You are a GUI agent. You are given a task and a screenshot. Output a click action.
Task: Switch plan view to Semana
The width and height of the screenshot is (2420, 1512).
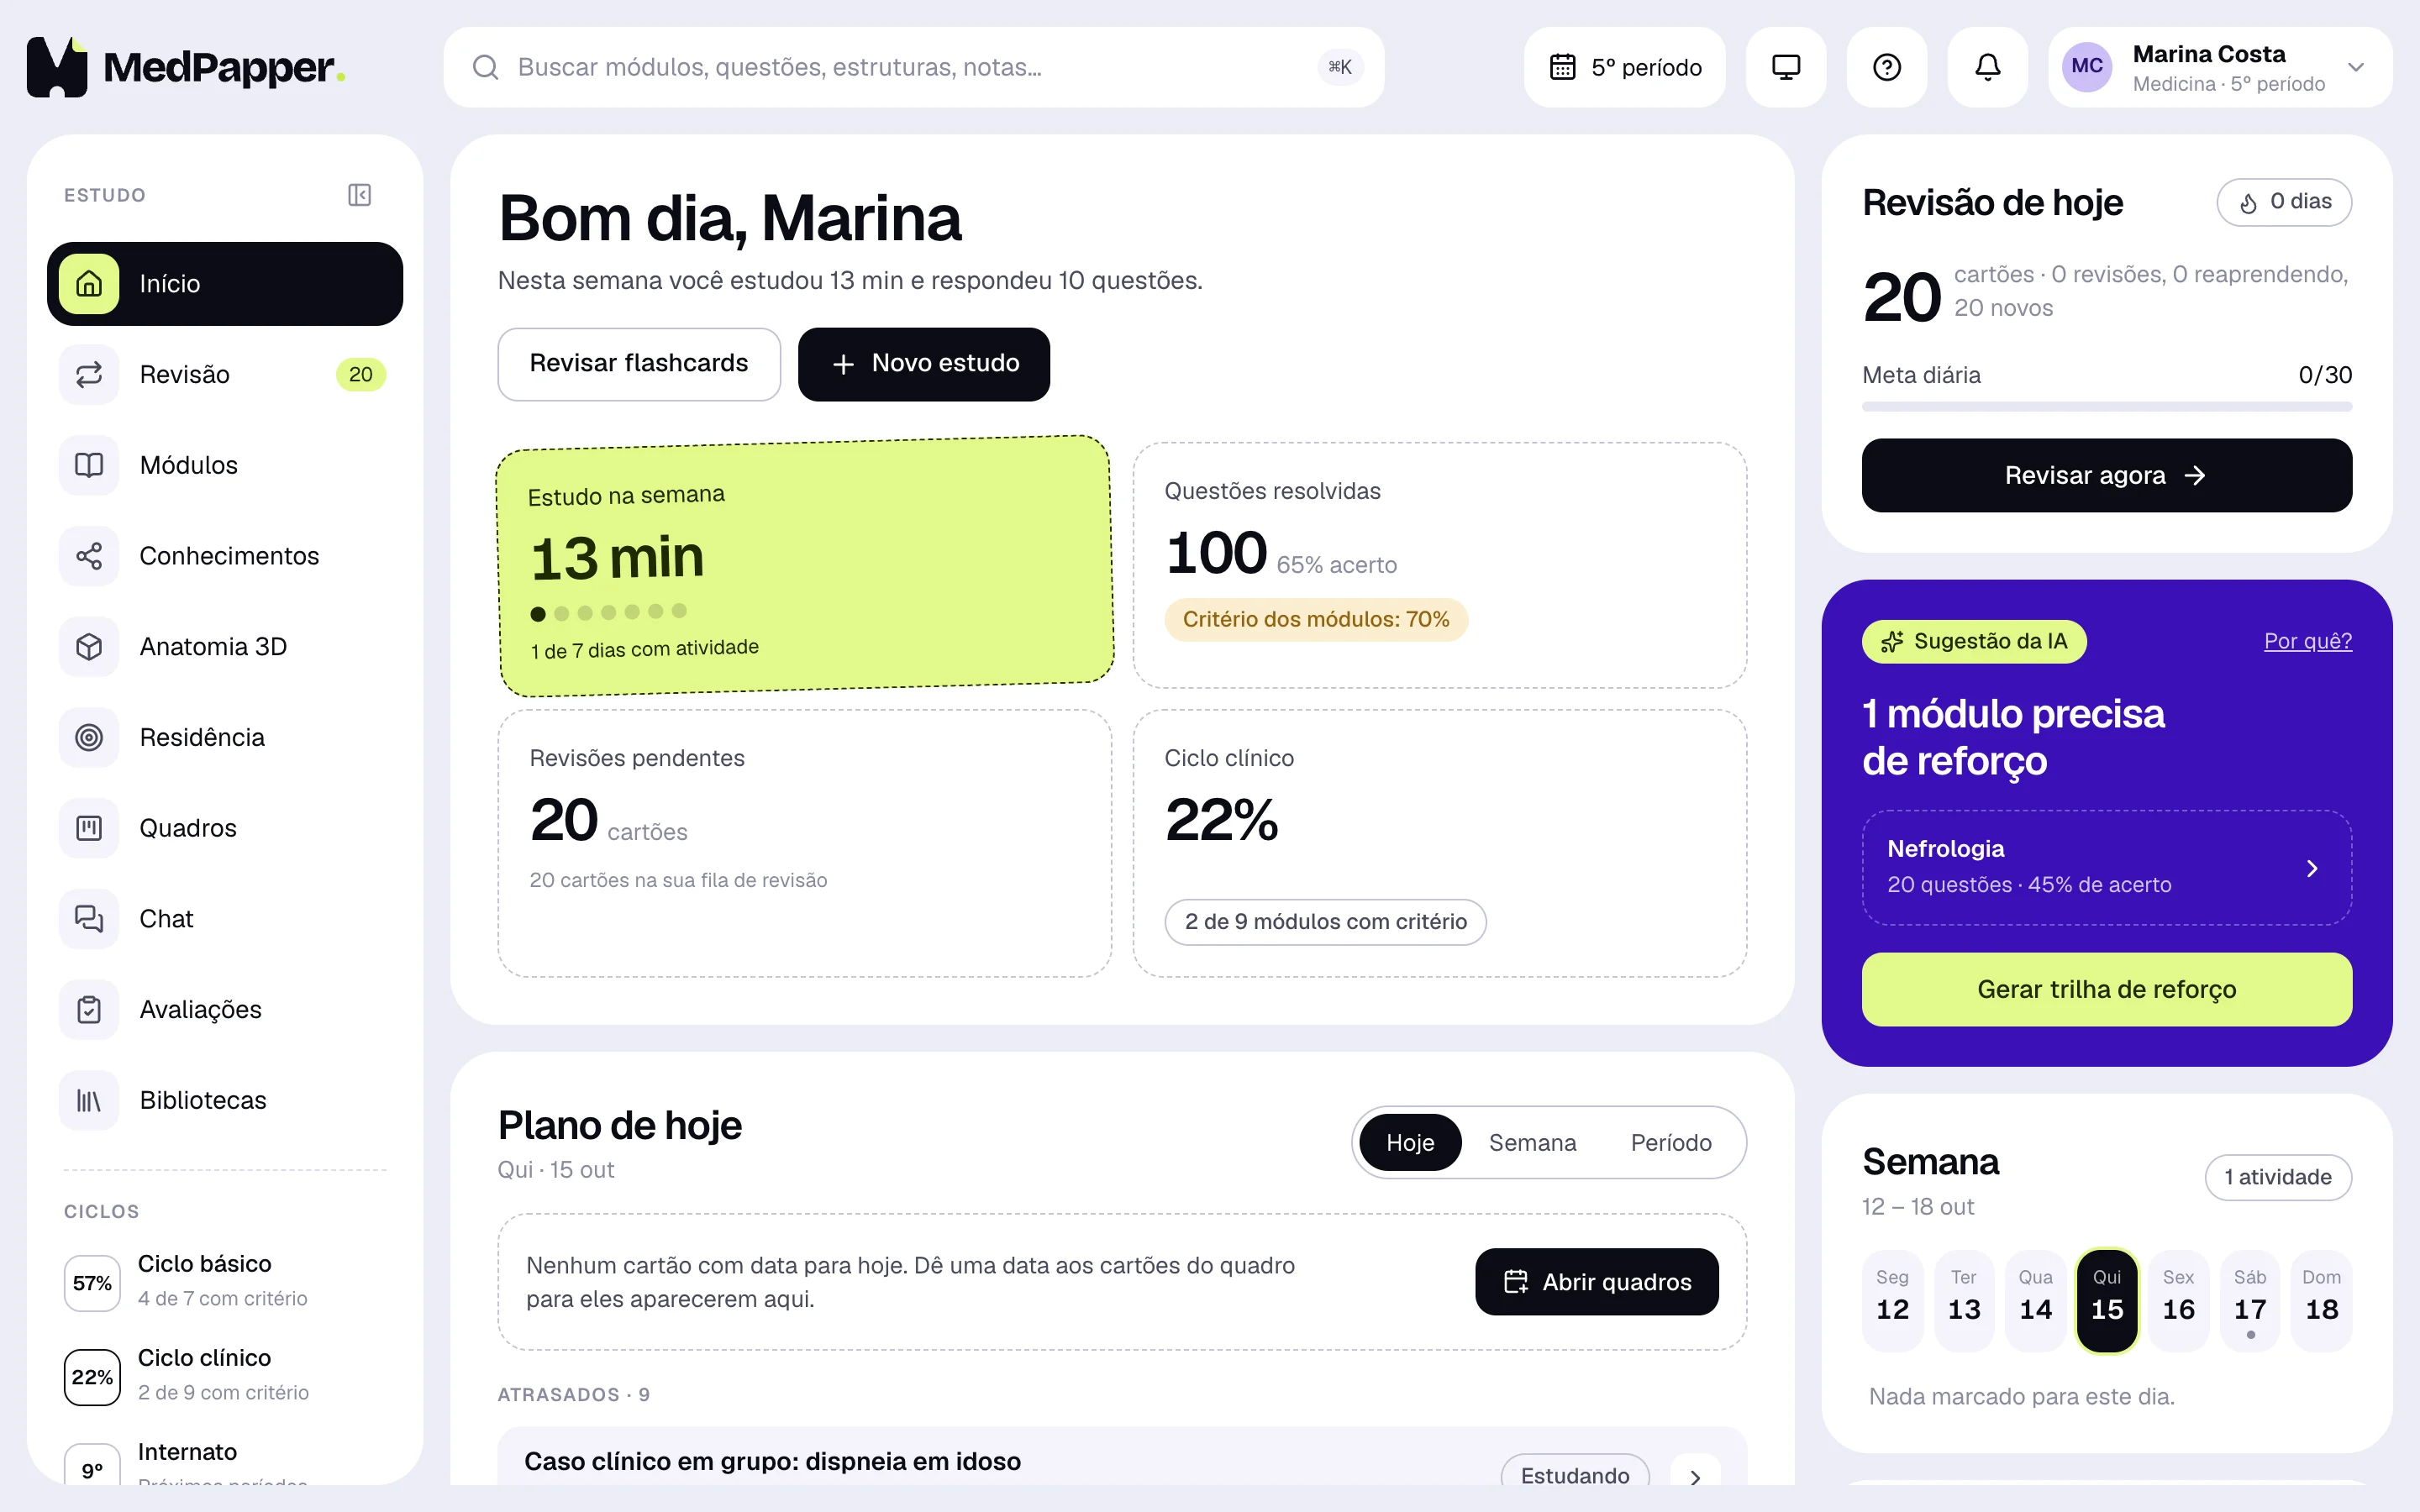tap(1532, 1142)
